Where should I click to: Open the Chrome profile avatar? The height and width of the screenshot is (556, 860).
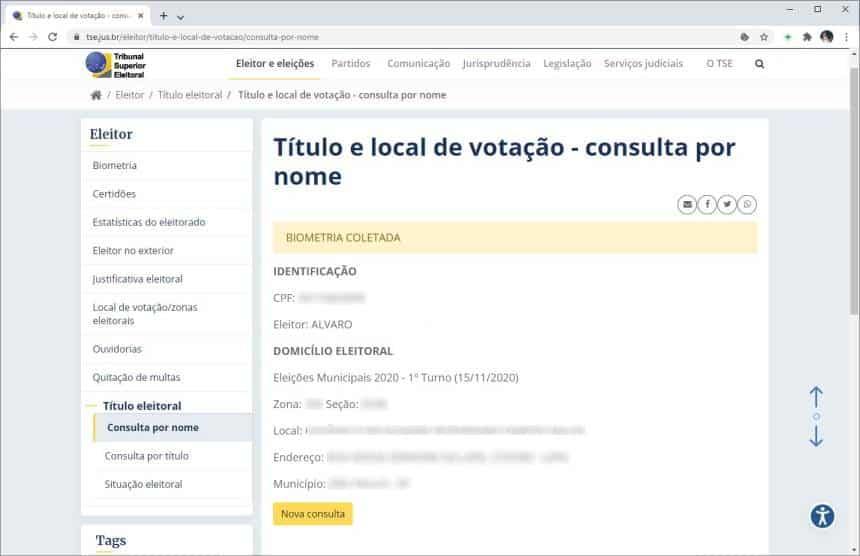(827, 37)
